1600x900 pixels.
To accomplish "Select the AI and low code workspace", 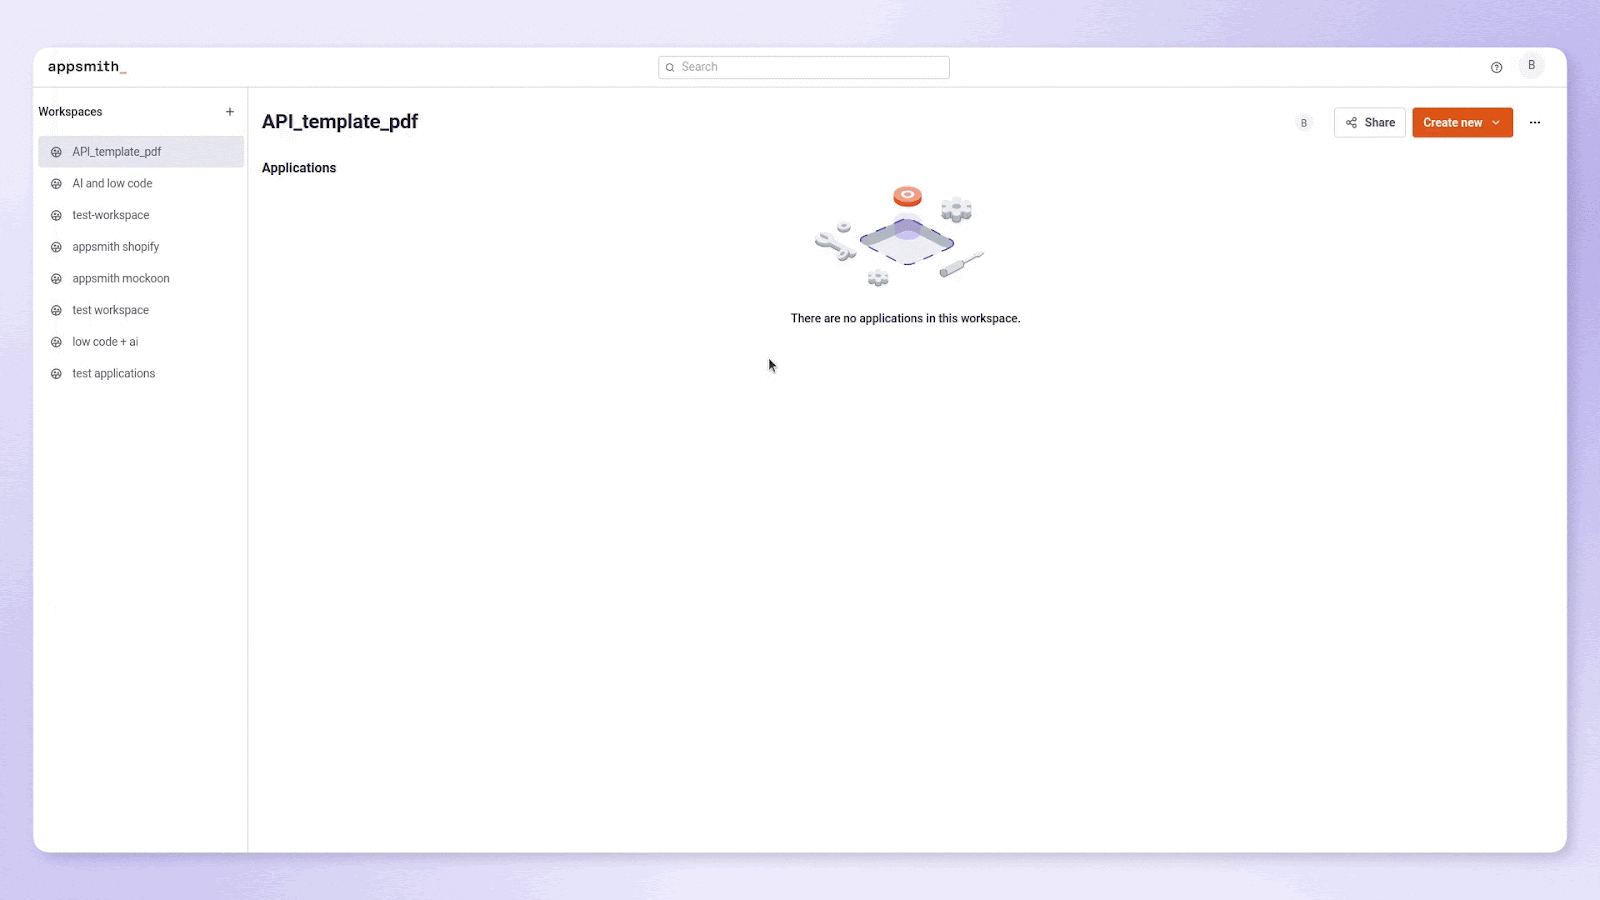I will [x=112, y=183].
